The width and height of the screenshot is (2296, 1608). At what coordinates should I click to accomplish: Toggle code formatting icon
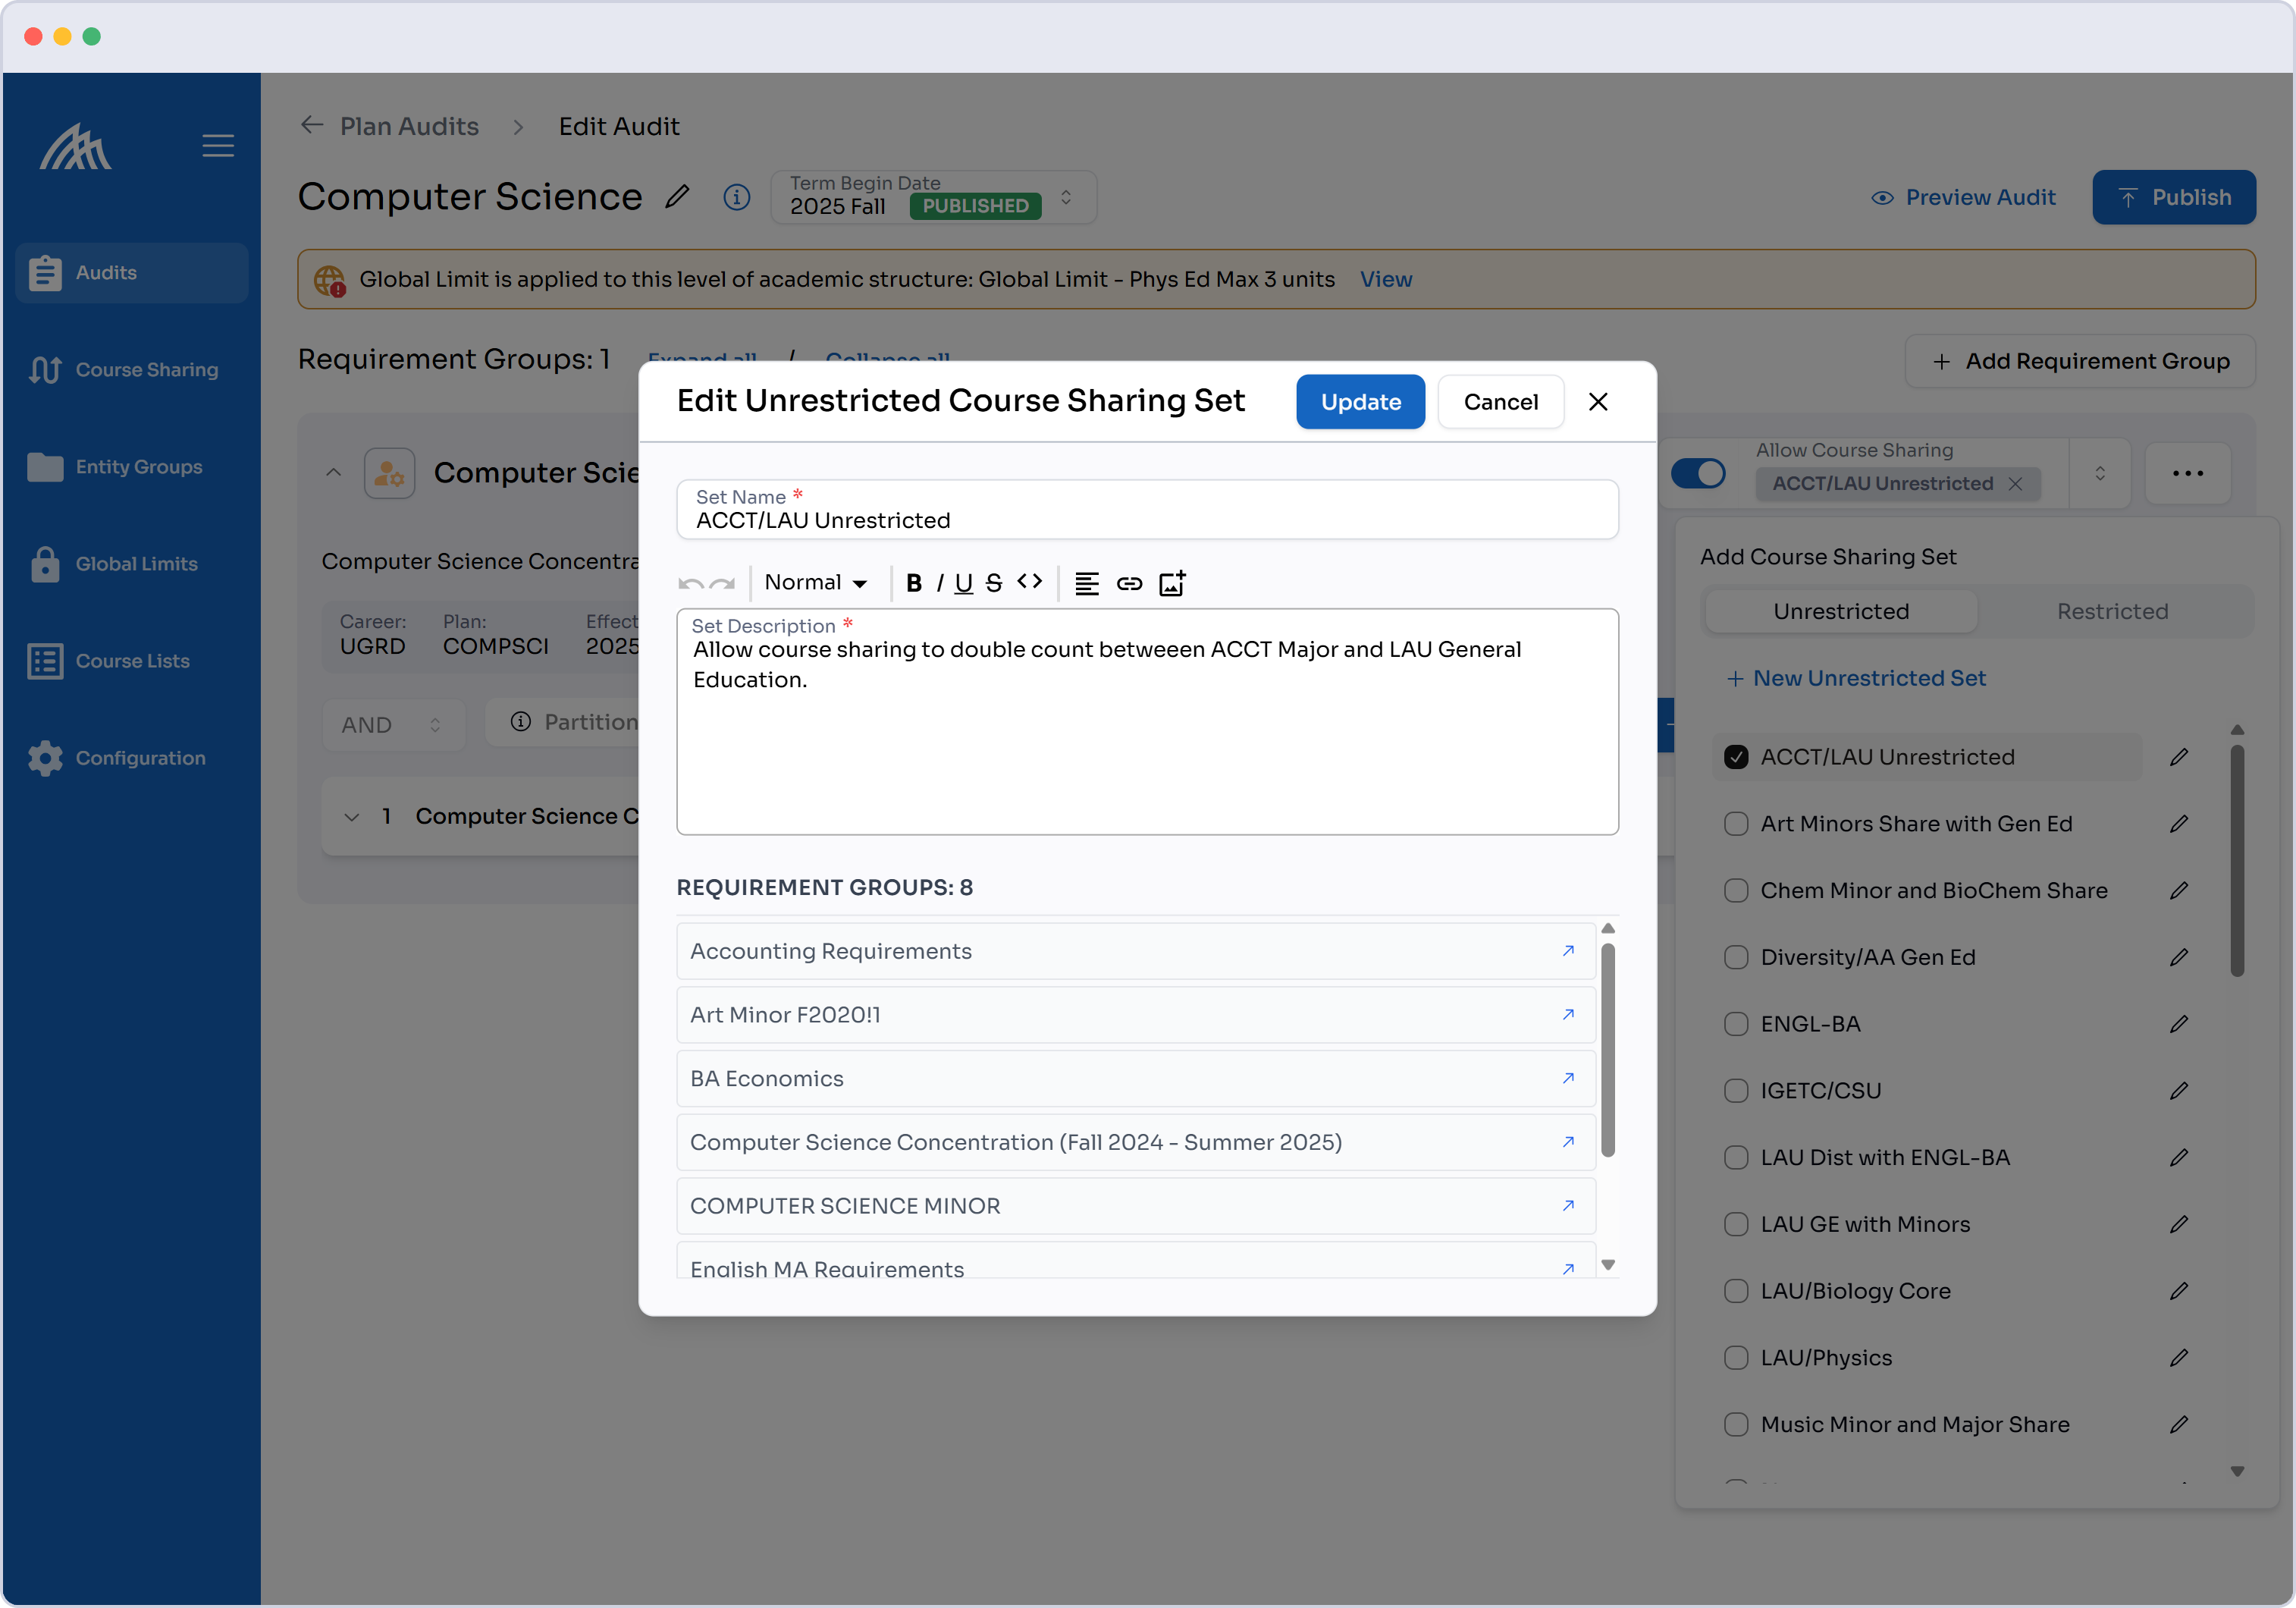1029,582
